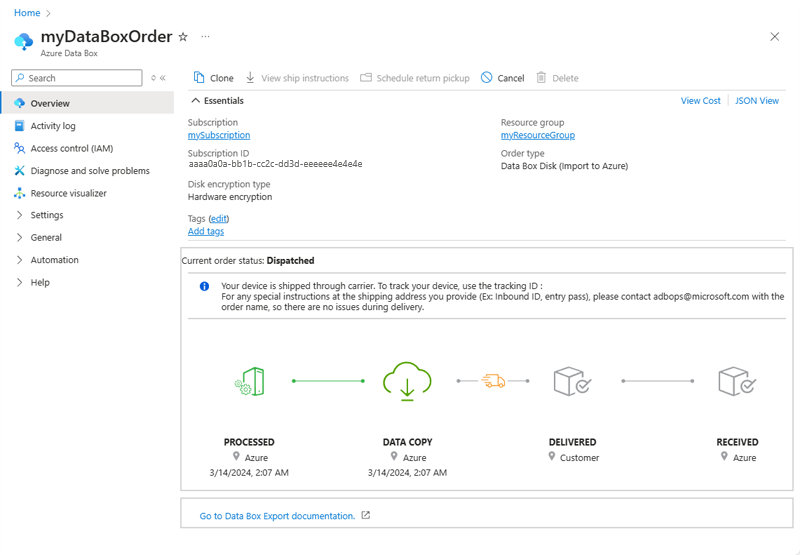Collapse the Essentials section
The image size is (800, 555).
[x=195, y=101]
